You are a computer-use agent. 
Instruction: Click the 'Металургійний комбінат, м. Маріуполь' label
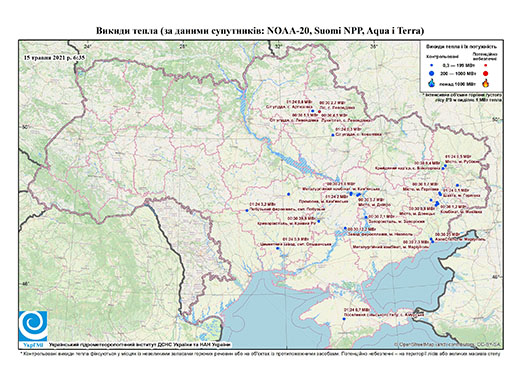click(x=391, y=247)
